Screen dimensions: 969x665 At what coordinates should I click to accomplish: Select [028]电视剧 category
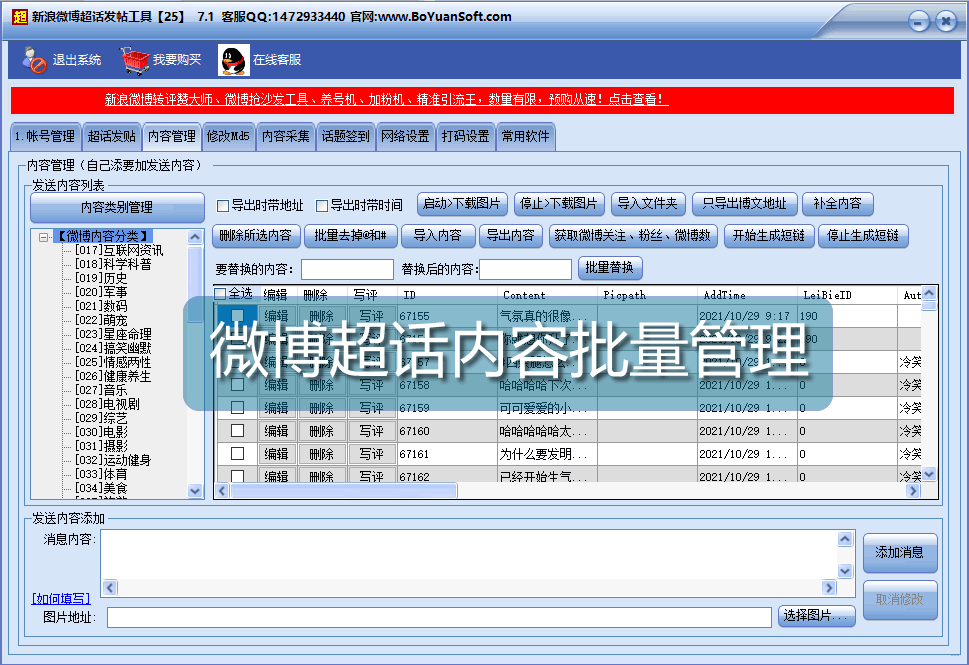click(108, 404)
